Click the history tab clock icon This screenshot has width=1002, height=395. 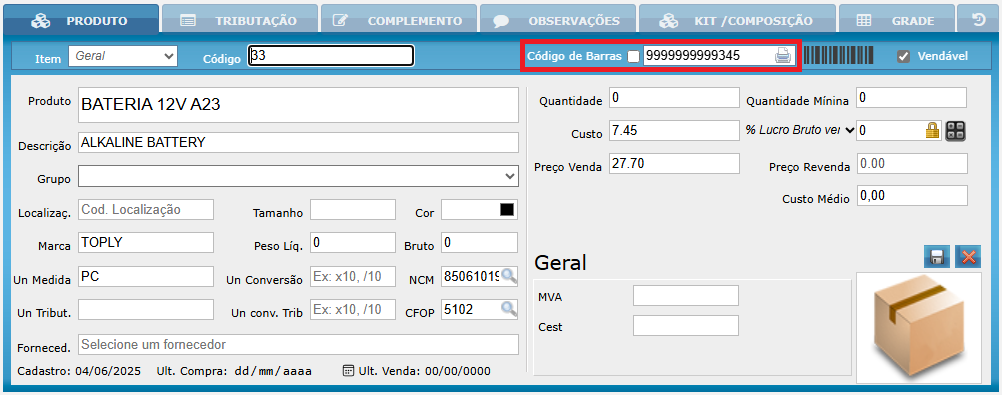(978, 20)
